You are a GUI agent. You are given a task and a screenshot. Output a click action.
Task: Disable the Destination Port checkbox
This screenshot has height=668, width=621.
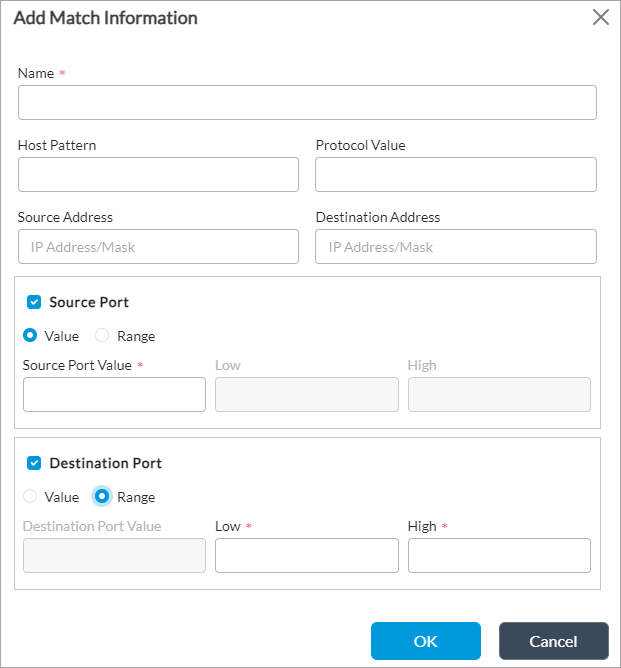point(34,463)
